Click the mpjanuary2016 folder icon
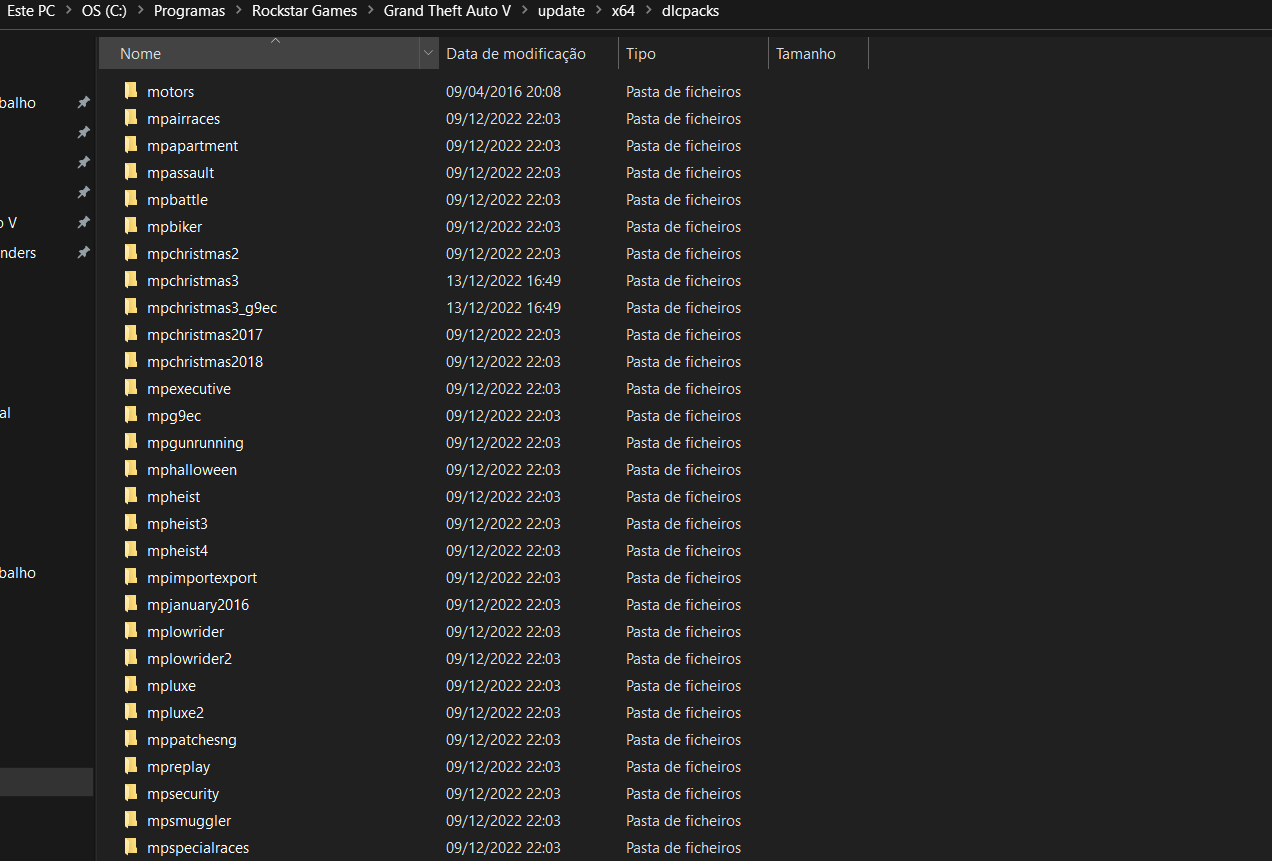 (x=130, y=604)
